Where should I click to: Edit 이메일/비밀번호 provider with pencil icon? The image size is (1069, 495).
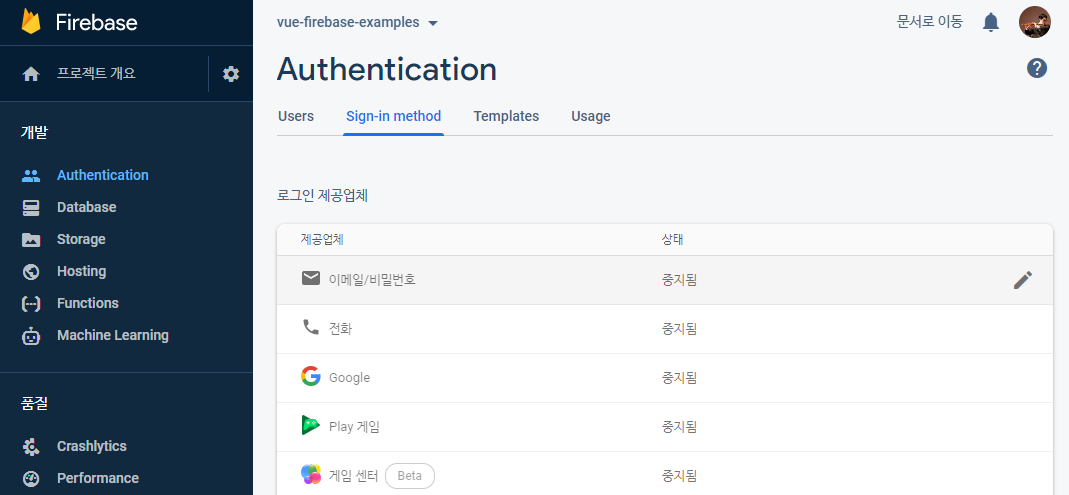pos(1023,280)
